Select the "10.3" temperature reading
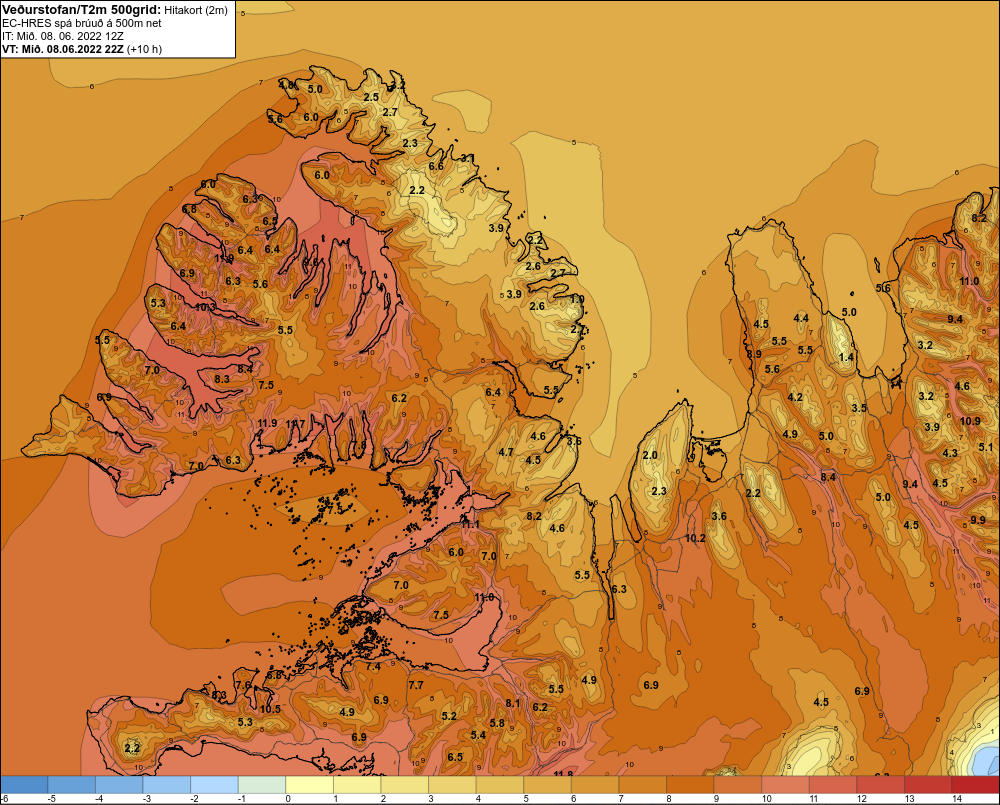 tap(205, 307)
